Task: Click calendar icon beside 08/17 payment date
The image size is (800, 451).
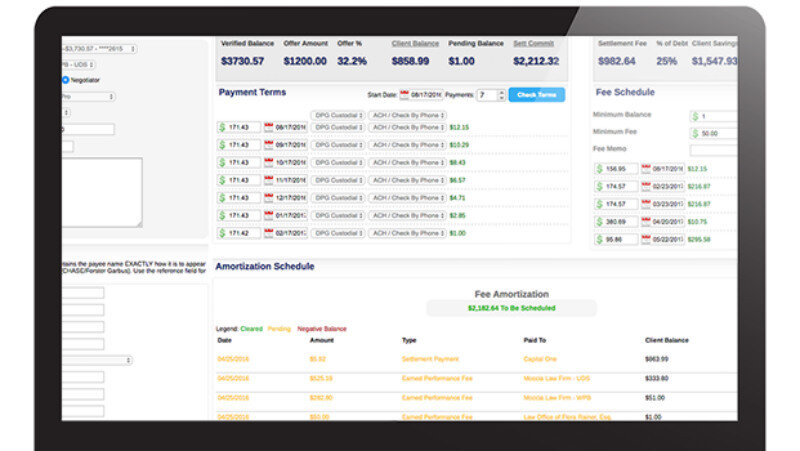Action: point(269,128)
